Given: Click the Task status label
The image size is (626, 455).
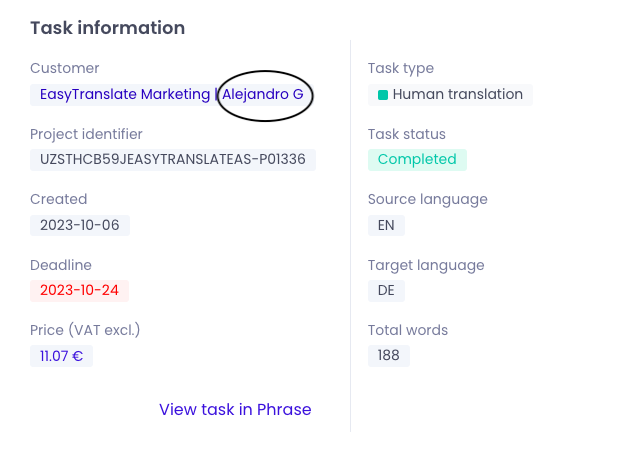Looking at the screenshot, I should coord(407,134).
